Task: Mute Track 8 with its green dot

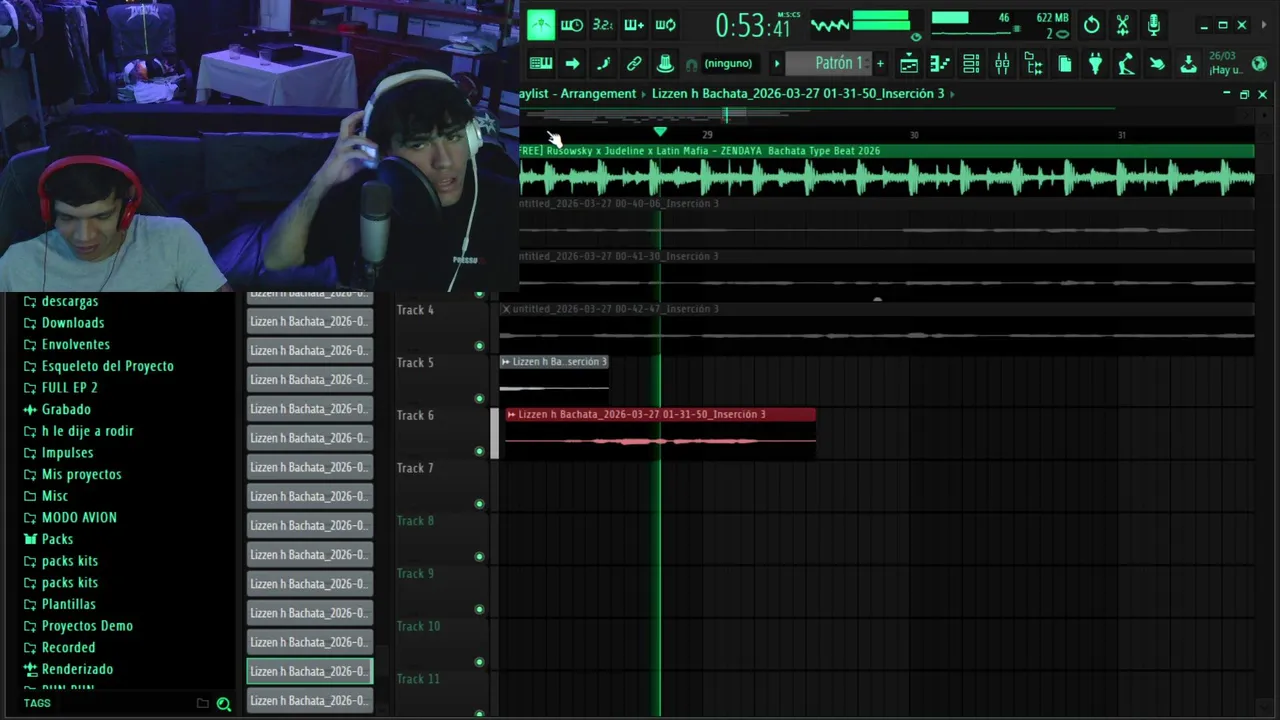Action: click(x=479, y=557)
